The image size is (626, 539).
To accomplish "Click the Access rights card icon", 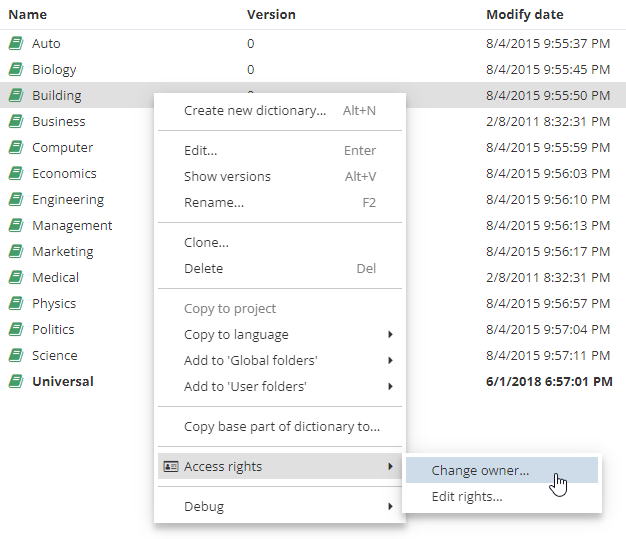I will pos(170,467).
